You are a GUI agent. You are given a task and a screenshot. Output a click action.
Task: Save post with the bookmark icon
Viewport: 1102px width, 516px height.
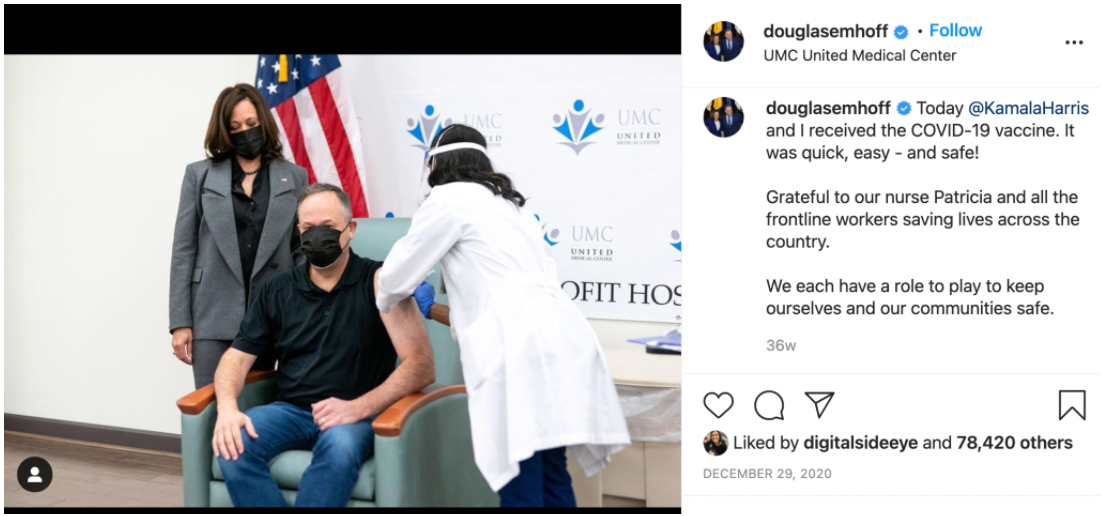(1072, 405)
